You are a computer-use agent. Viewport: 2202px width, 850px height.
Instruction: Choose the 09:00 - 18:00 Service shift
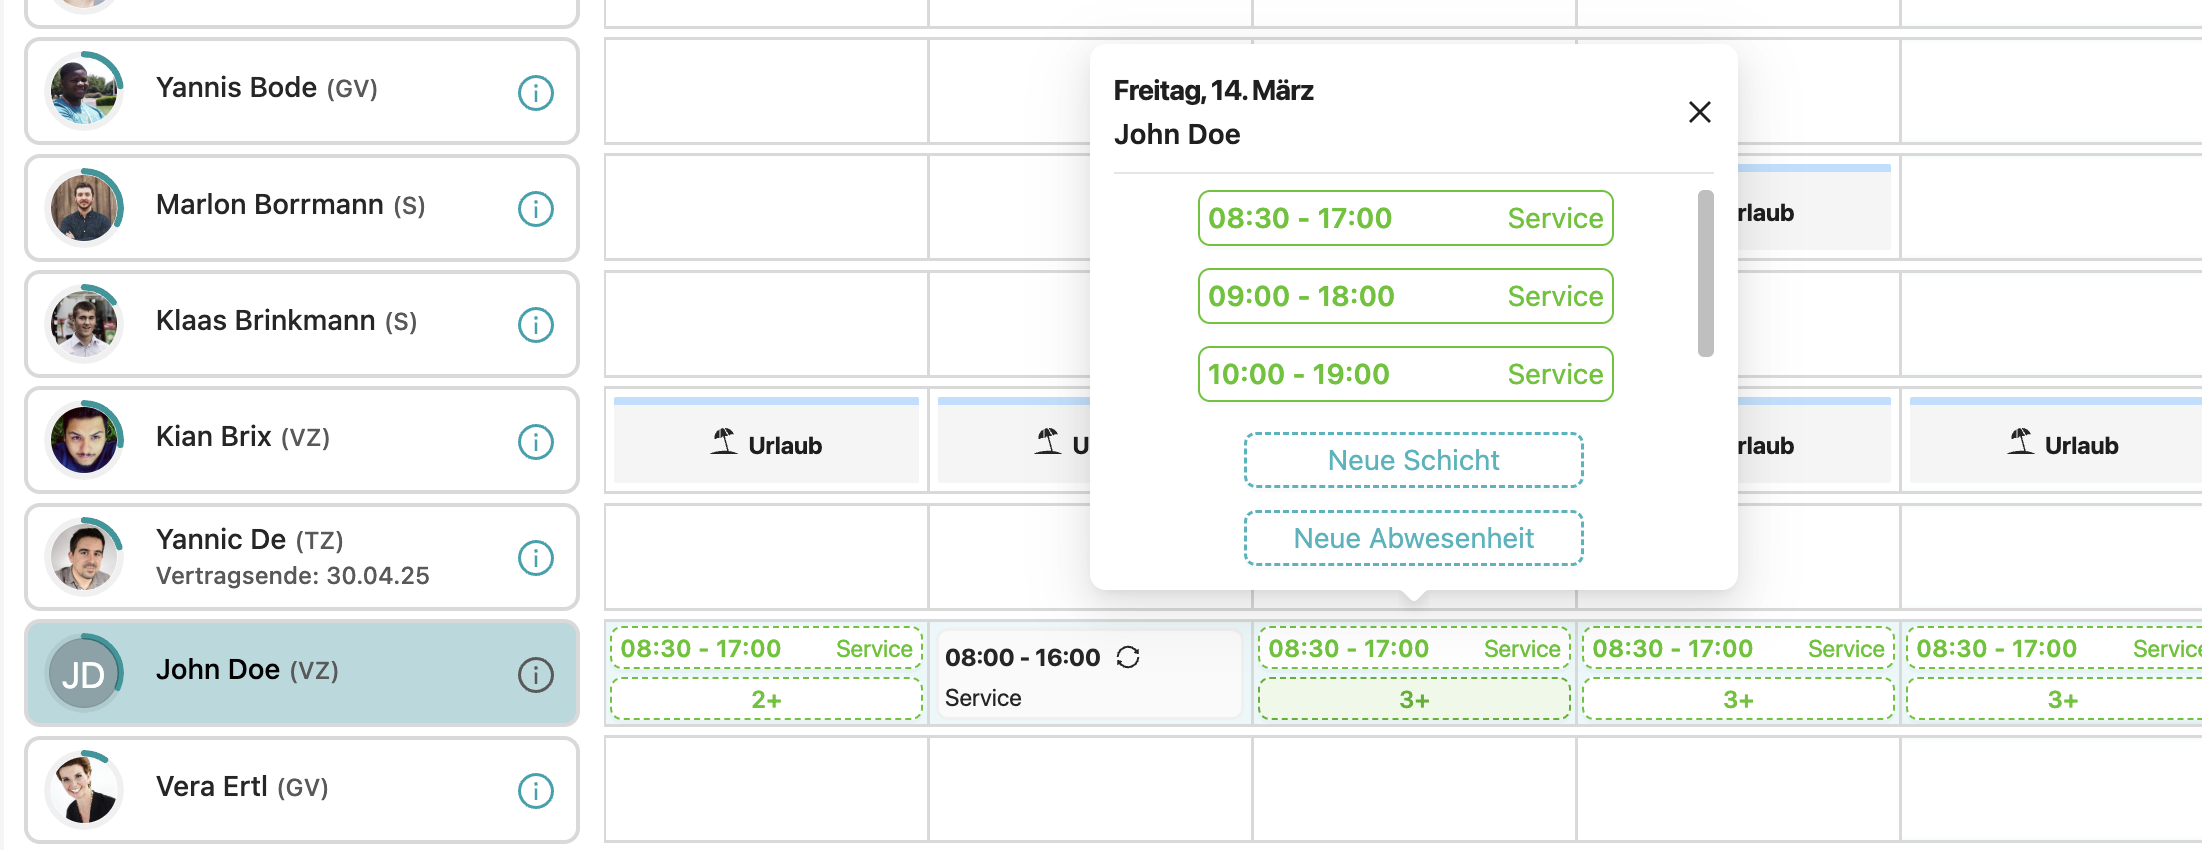pyautogui.click(x=1405, y=296)
